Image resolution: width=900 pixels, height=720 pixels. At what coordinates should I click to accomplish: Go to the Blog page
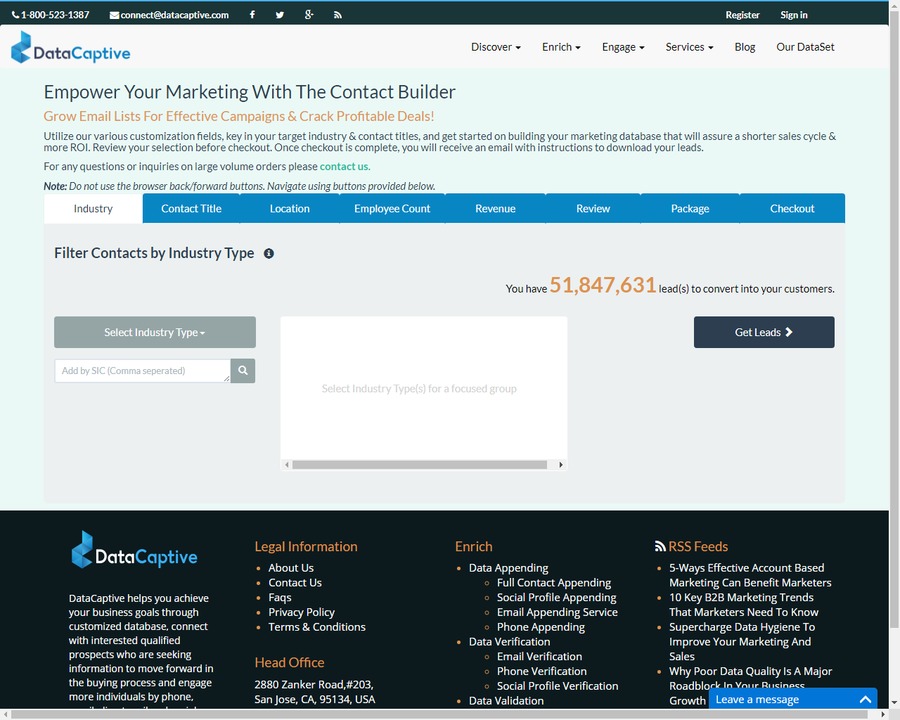tap(745, 47)
